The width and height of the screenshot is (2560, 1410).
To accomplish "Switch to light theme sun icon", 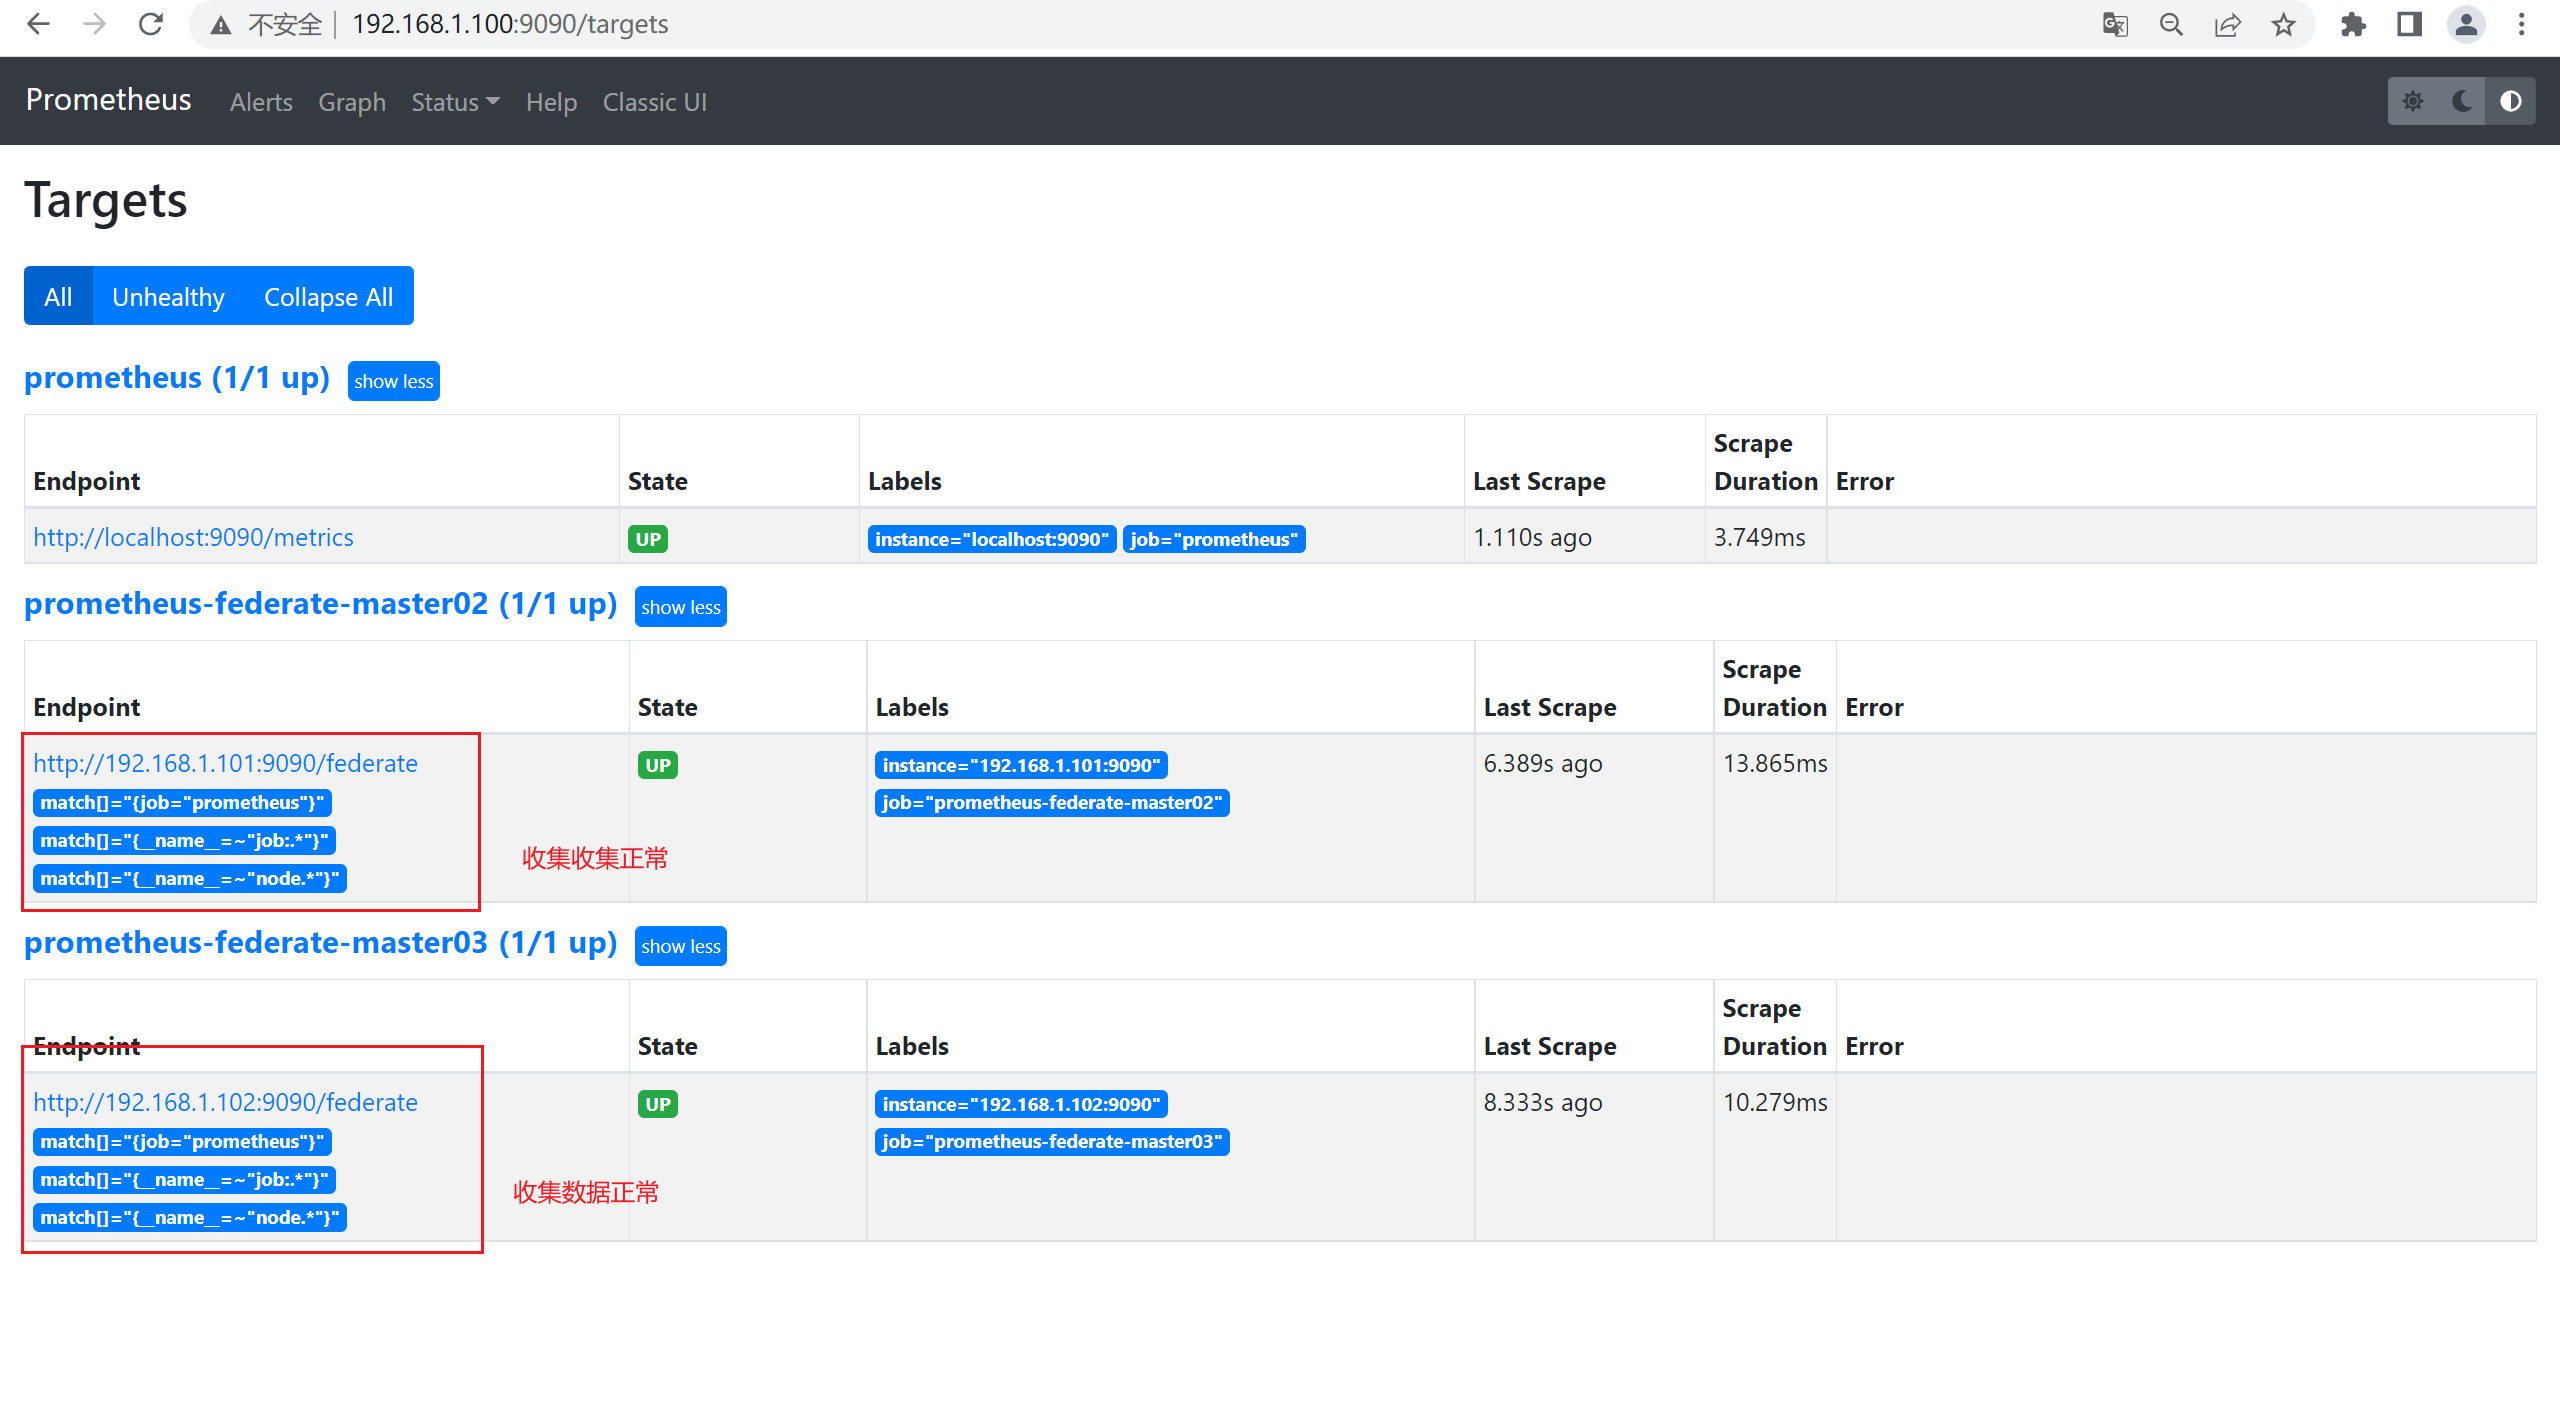I will (2413, 101).
